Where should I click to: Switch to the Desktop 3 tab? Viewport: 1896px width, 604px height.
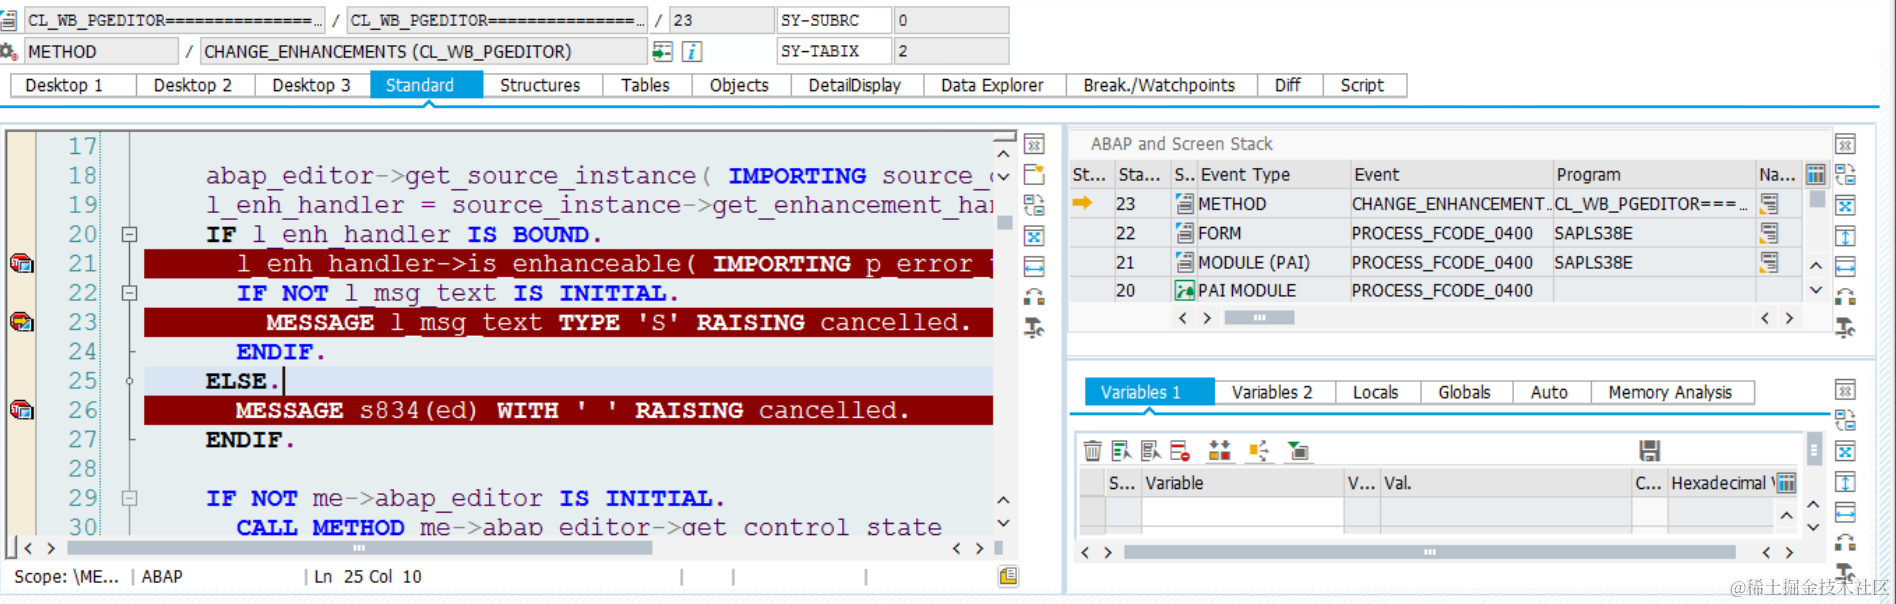[312, 86]
